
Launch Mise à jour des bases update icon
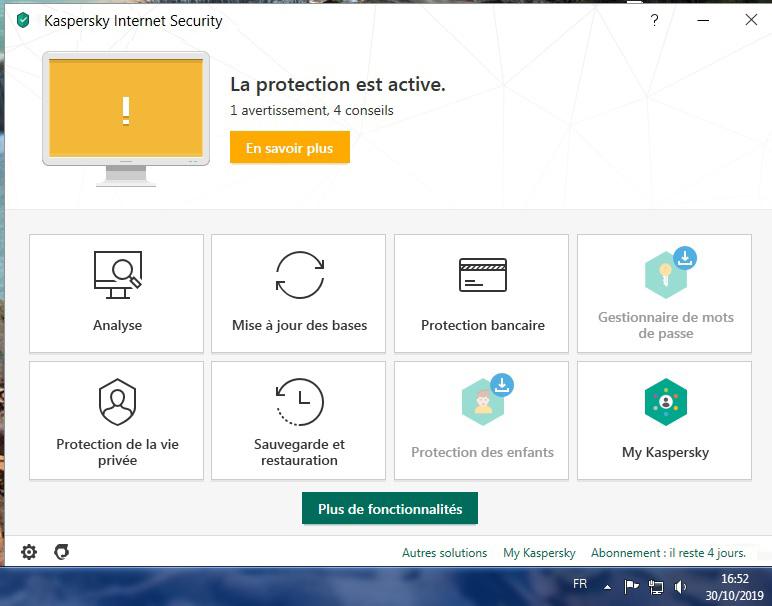click(x=299, y=275)
